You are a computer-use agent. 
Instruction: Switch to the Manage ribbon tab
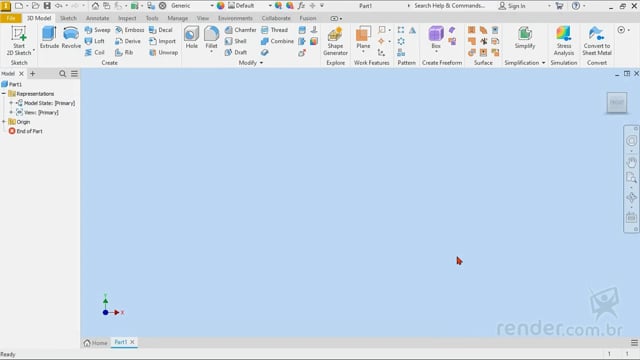[178, 18]
